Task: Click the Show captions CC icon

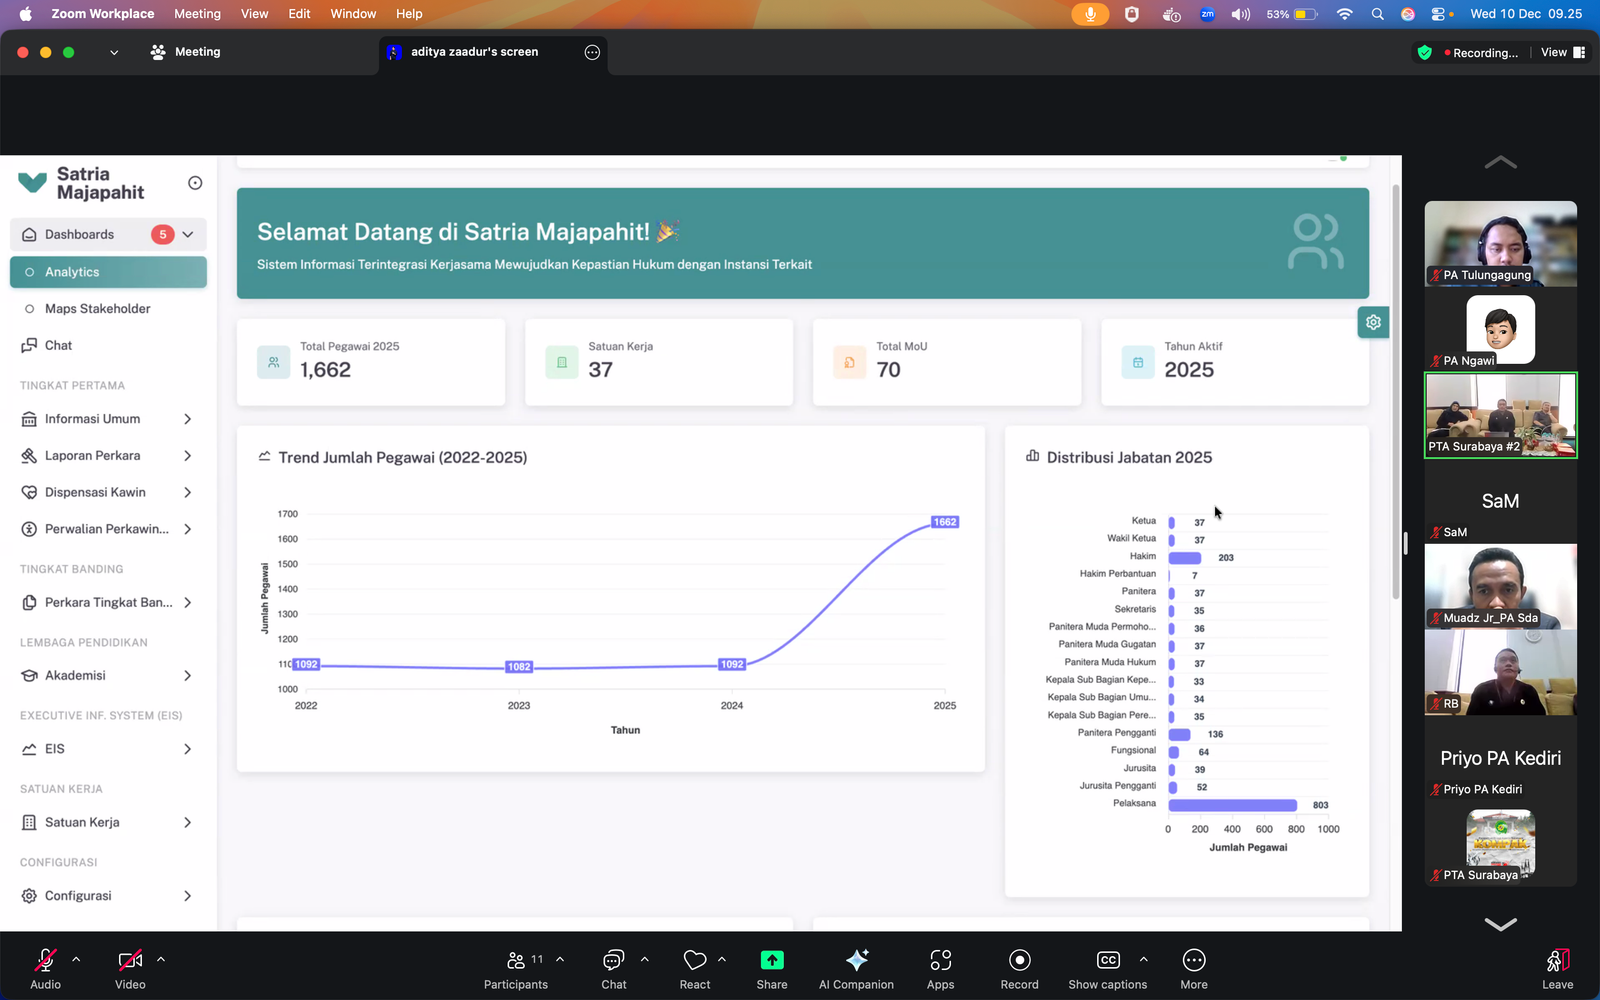Action: (x=1108, y=961)
